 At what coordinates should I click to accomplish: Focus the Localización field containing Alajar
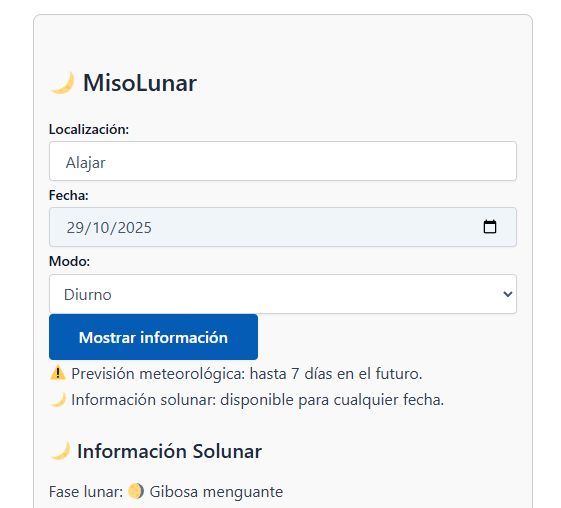tap(283, 161)
